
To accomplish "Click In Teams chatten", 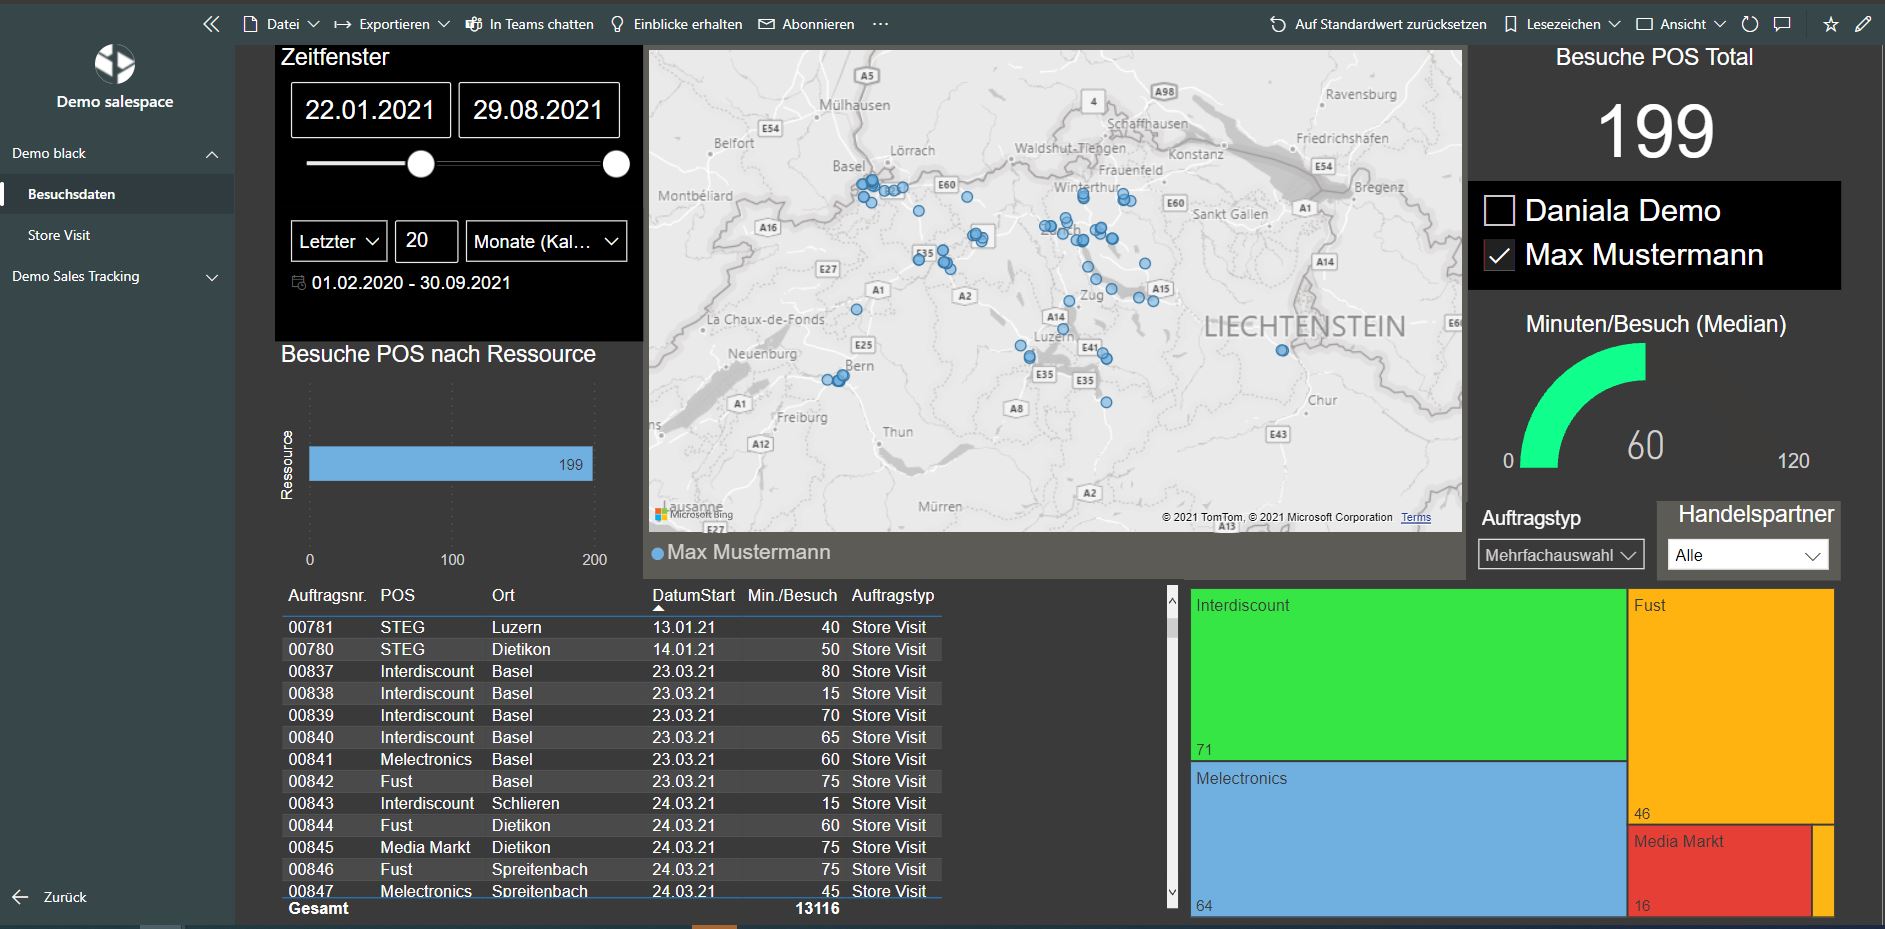I will [530, 24].
